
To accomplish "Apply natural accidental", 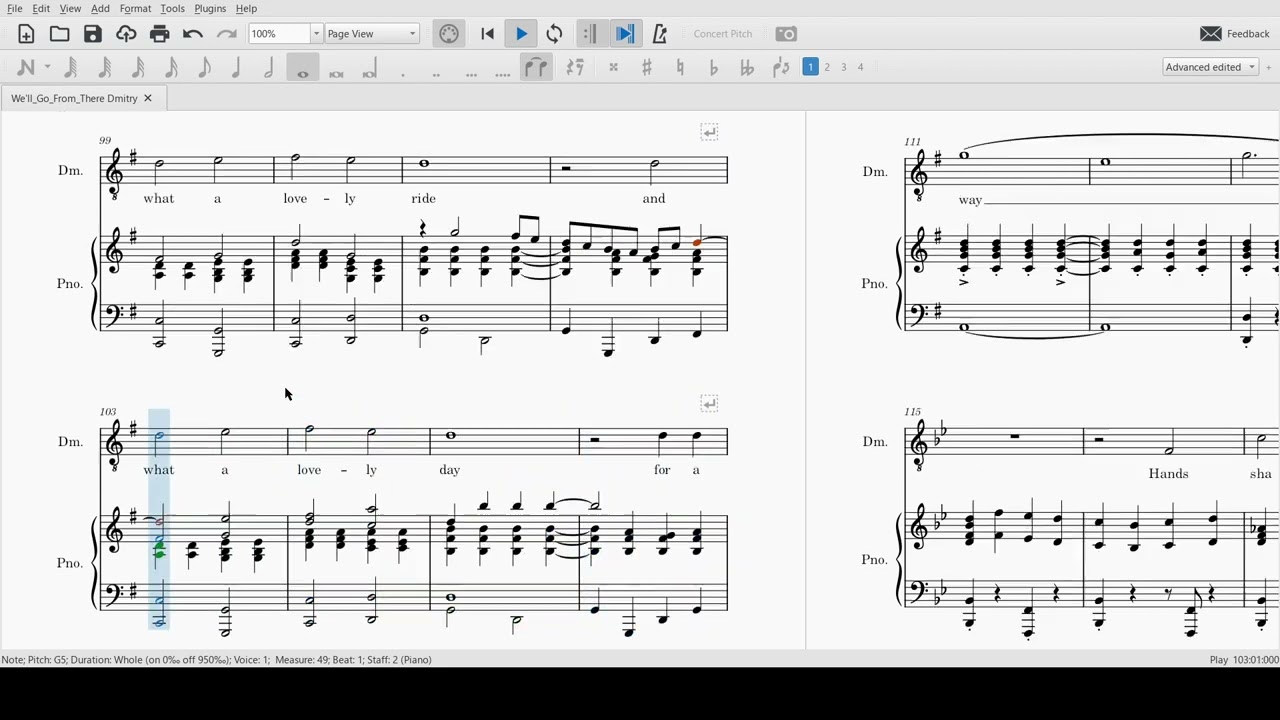I will tap(680, 67).
